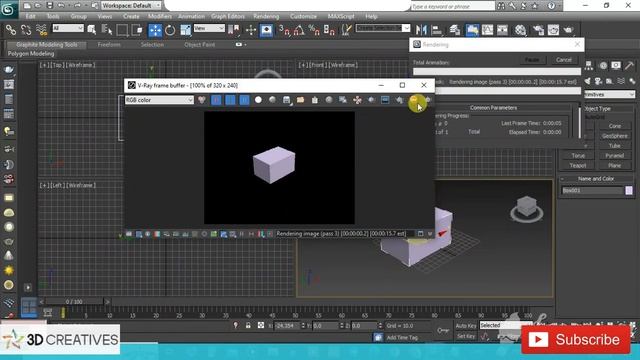Open the View reference coordinate dropdown

tap(209, 28)
